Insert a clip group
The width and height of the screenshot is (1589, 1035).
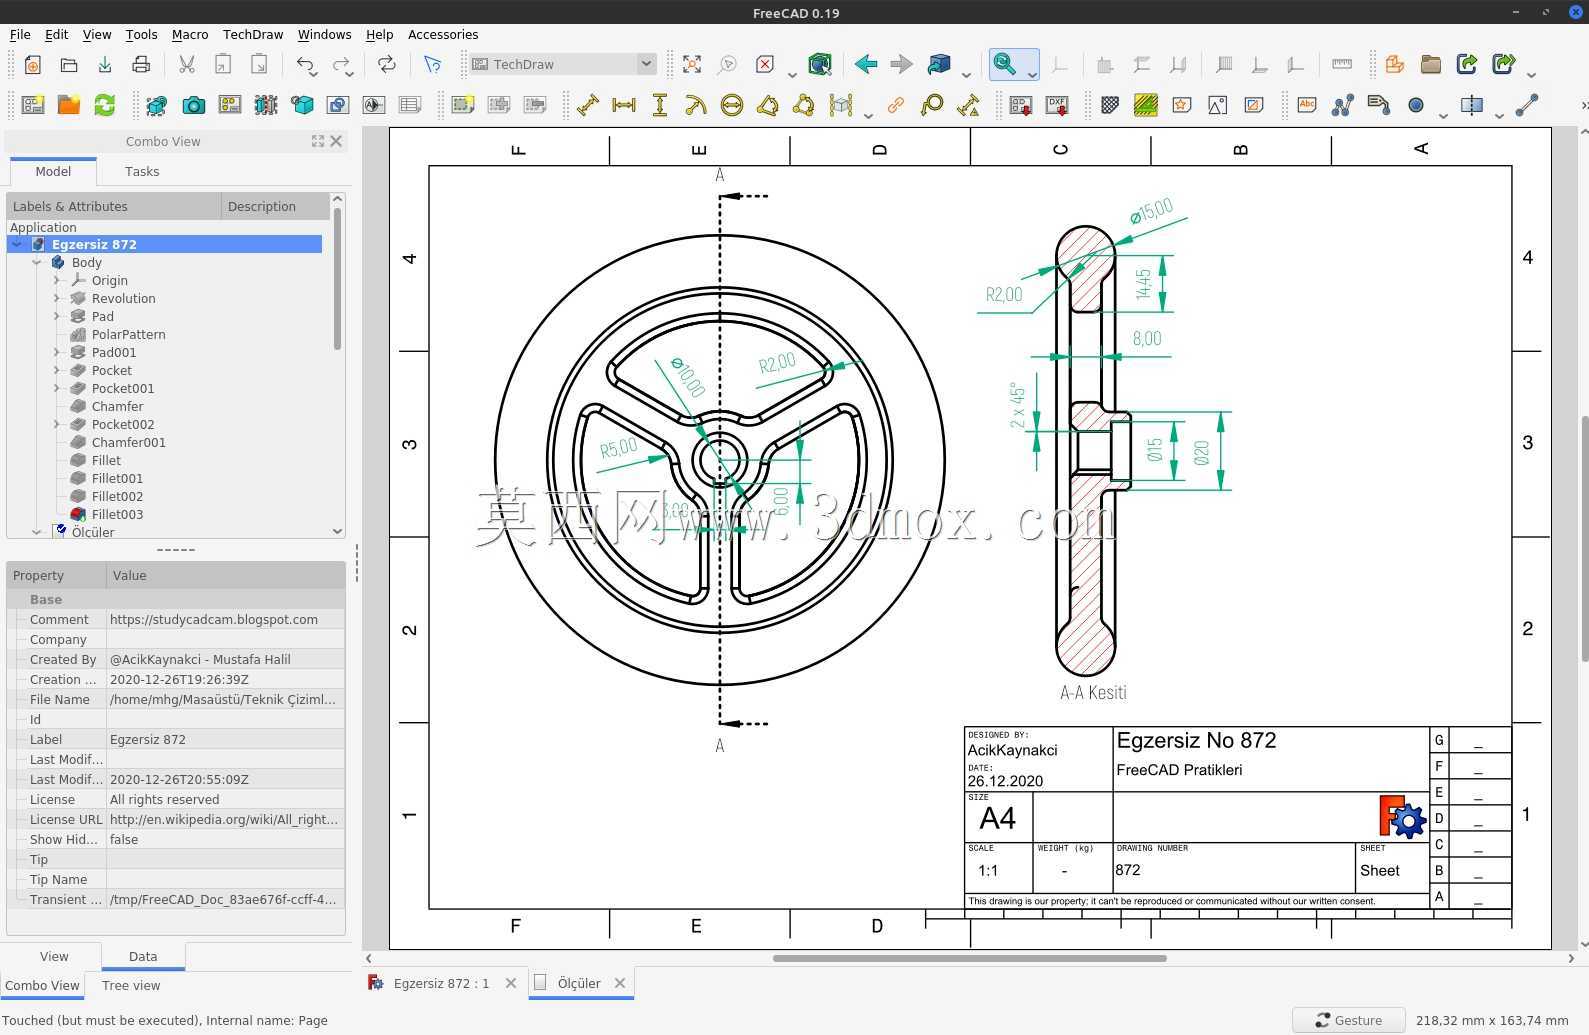(x=462, y=105)
